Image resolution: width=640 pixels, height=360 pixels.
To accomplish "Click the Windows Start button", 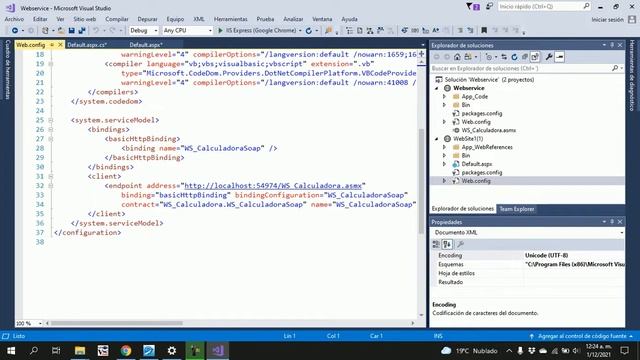I will click(x=11, y=351).
